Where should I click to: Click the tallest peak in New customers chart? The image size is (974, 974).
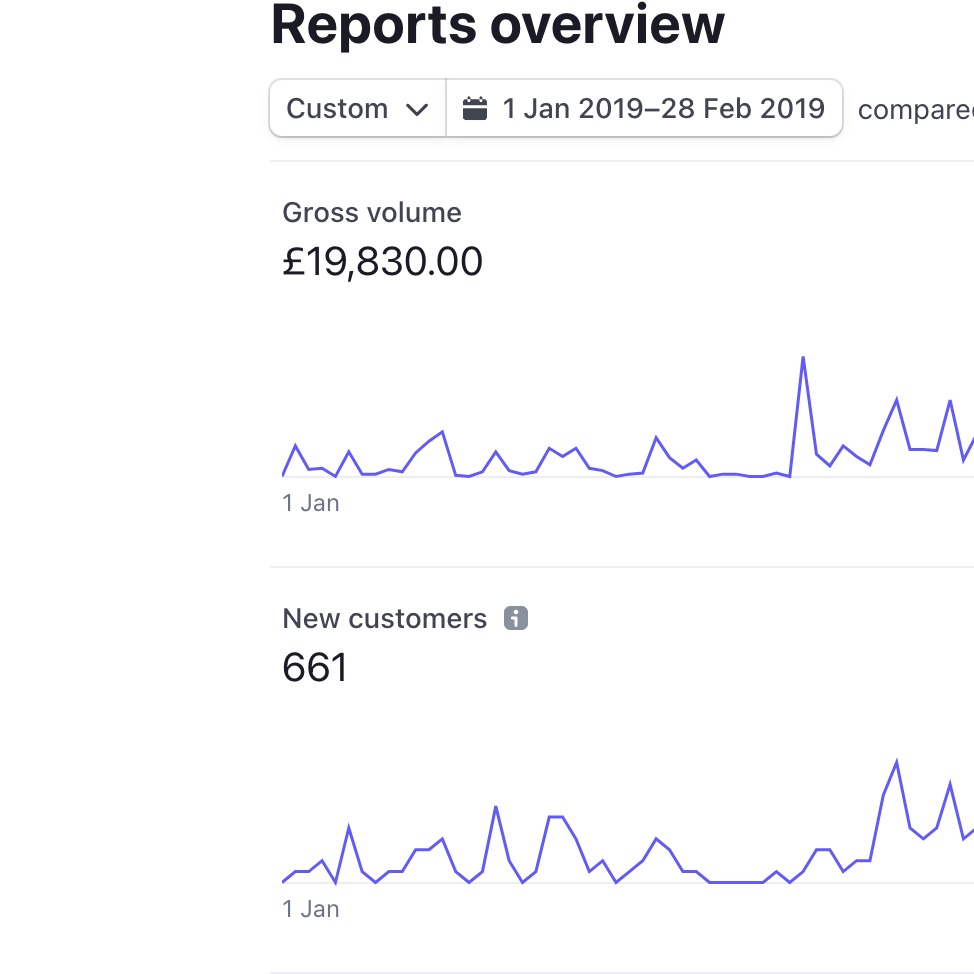[x=896, y=762]
